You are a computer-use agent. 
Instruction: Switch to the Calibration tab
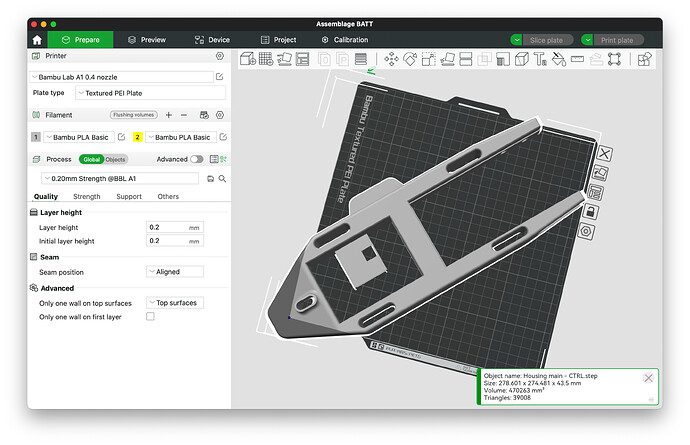click(345, 40)
